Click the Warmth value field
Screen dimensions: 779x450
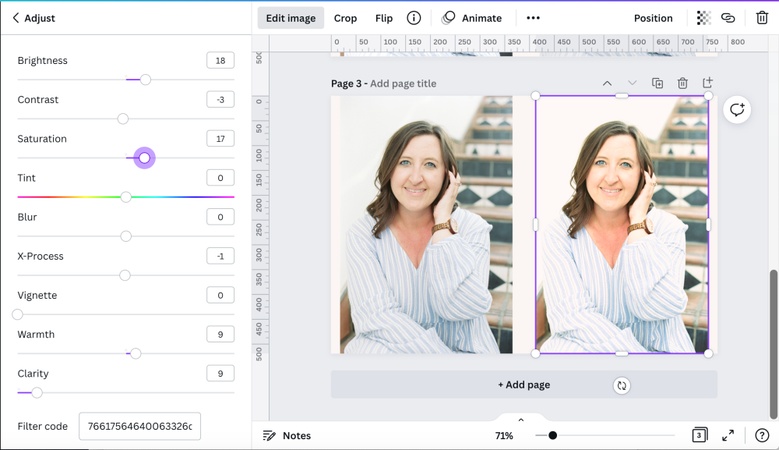pos(220,334)
